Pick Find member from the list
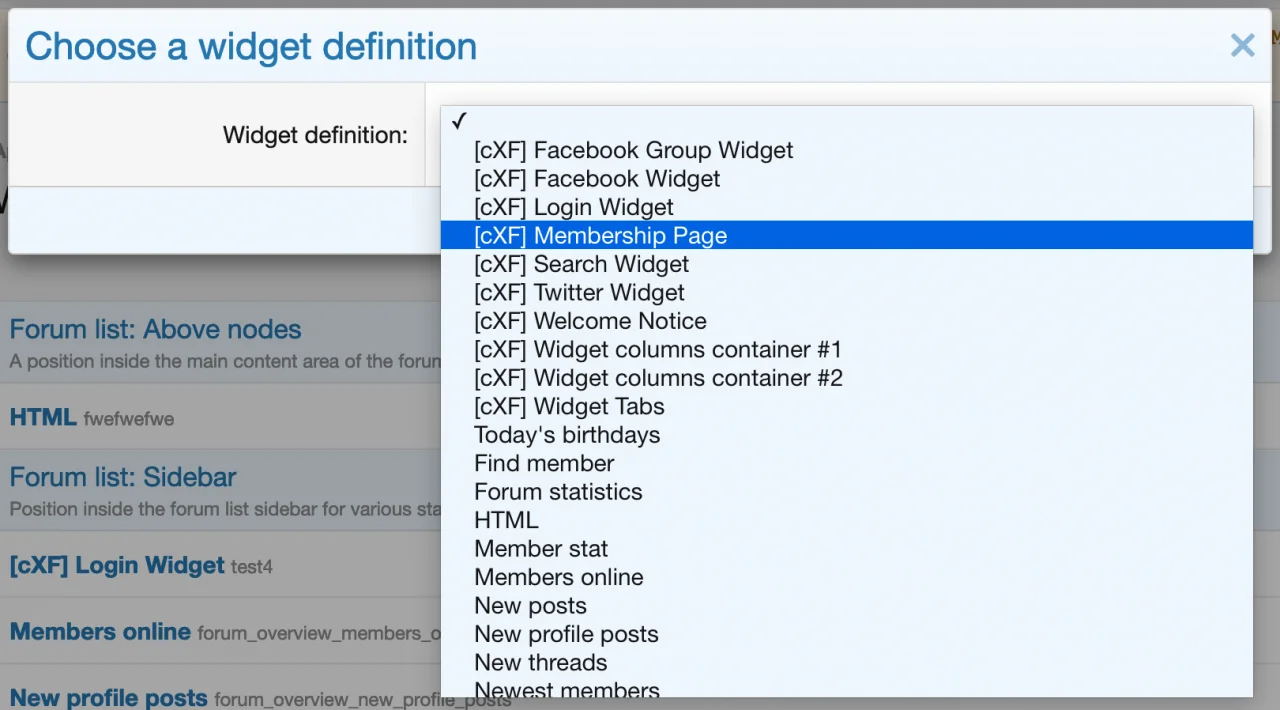The image size is (1280, 710). pos(544,463)
